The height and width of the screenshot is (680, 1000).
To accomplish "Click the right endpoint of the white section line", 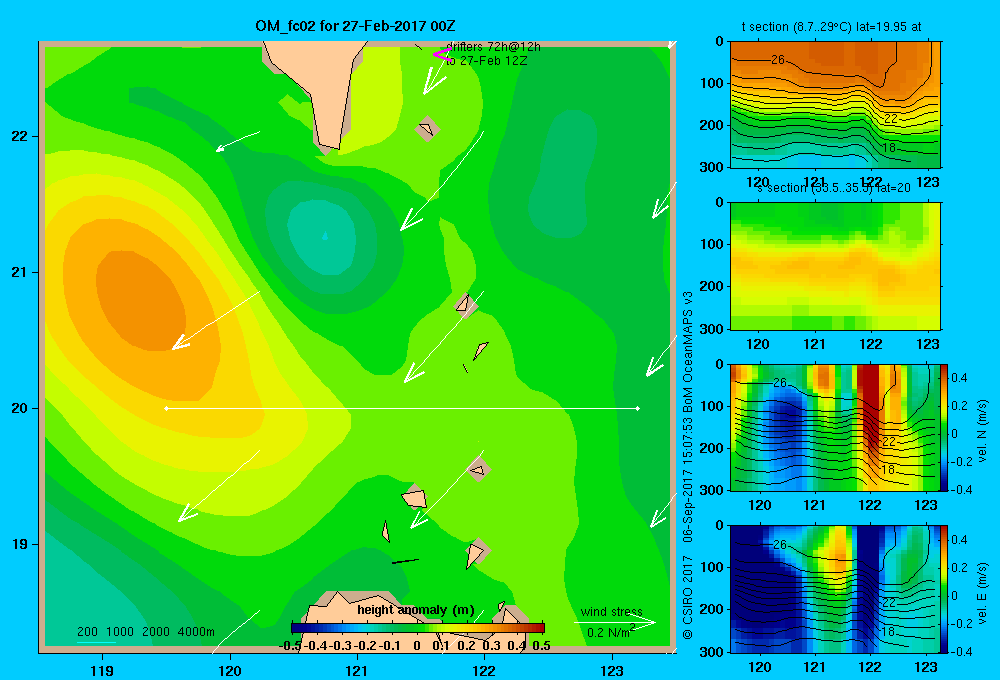I will tap(638, 408).
